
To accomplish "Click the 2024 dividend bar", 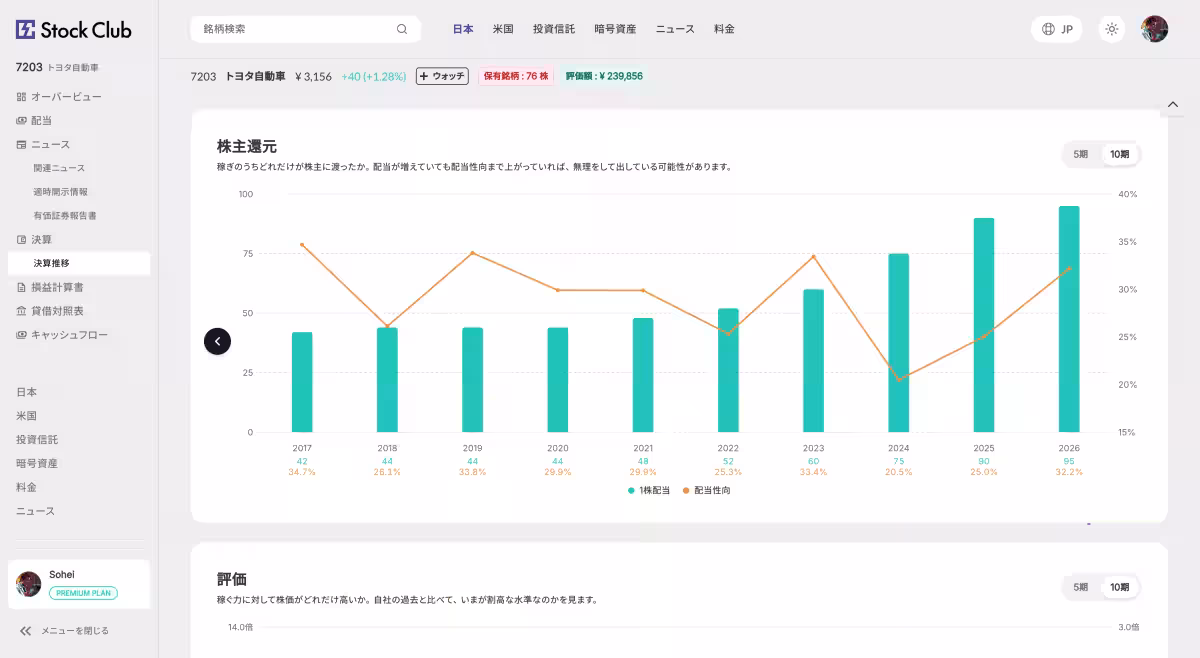I will point(899,343).
